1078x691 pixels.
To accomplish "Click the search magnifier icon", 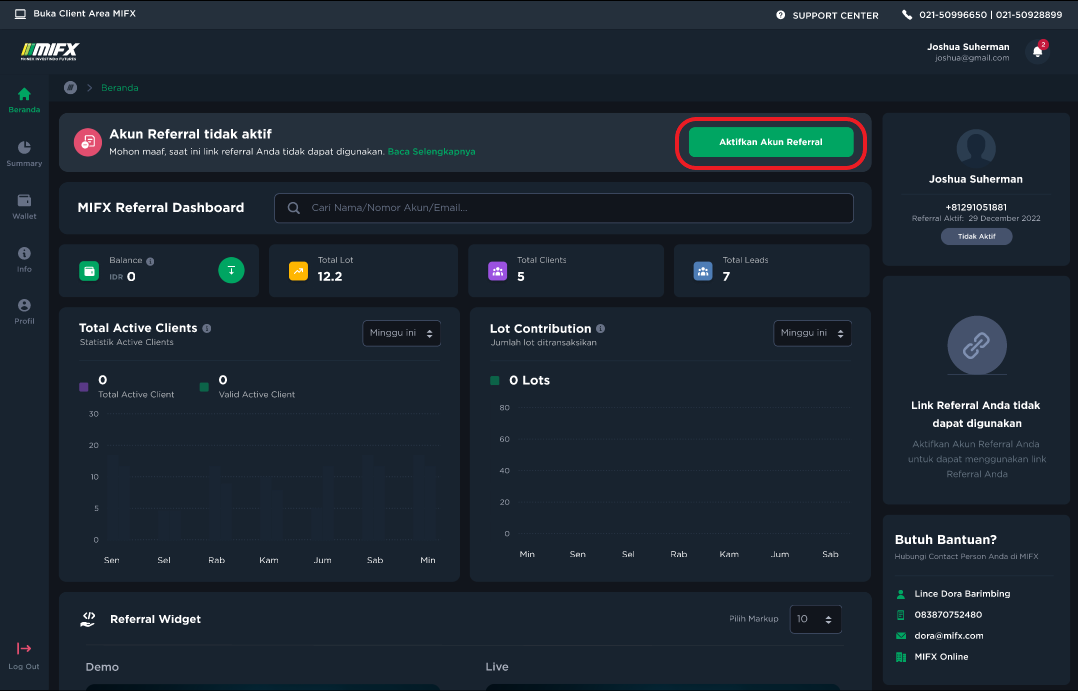I will [x=294, y=208].
